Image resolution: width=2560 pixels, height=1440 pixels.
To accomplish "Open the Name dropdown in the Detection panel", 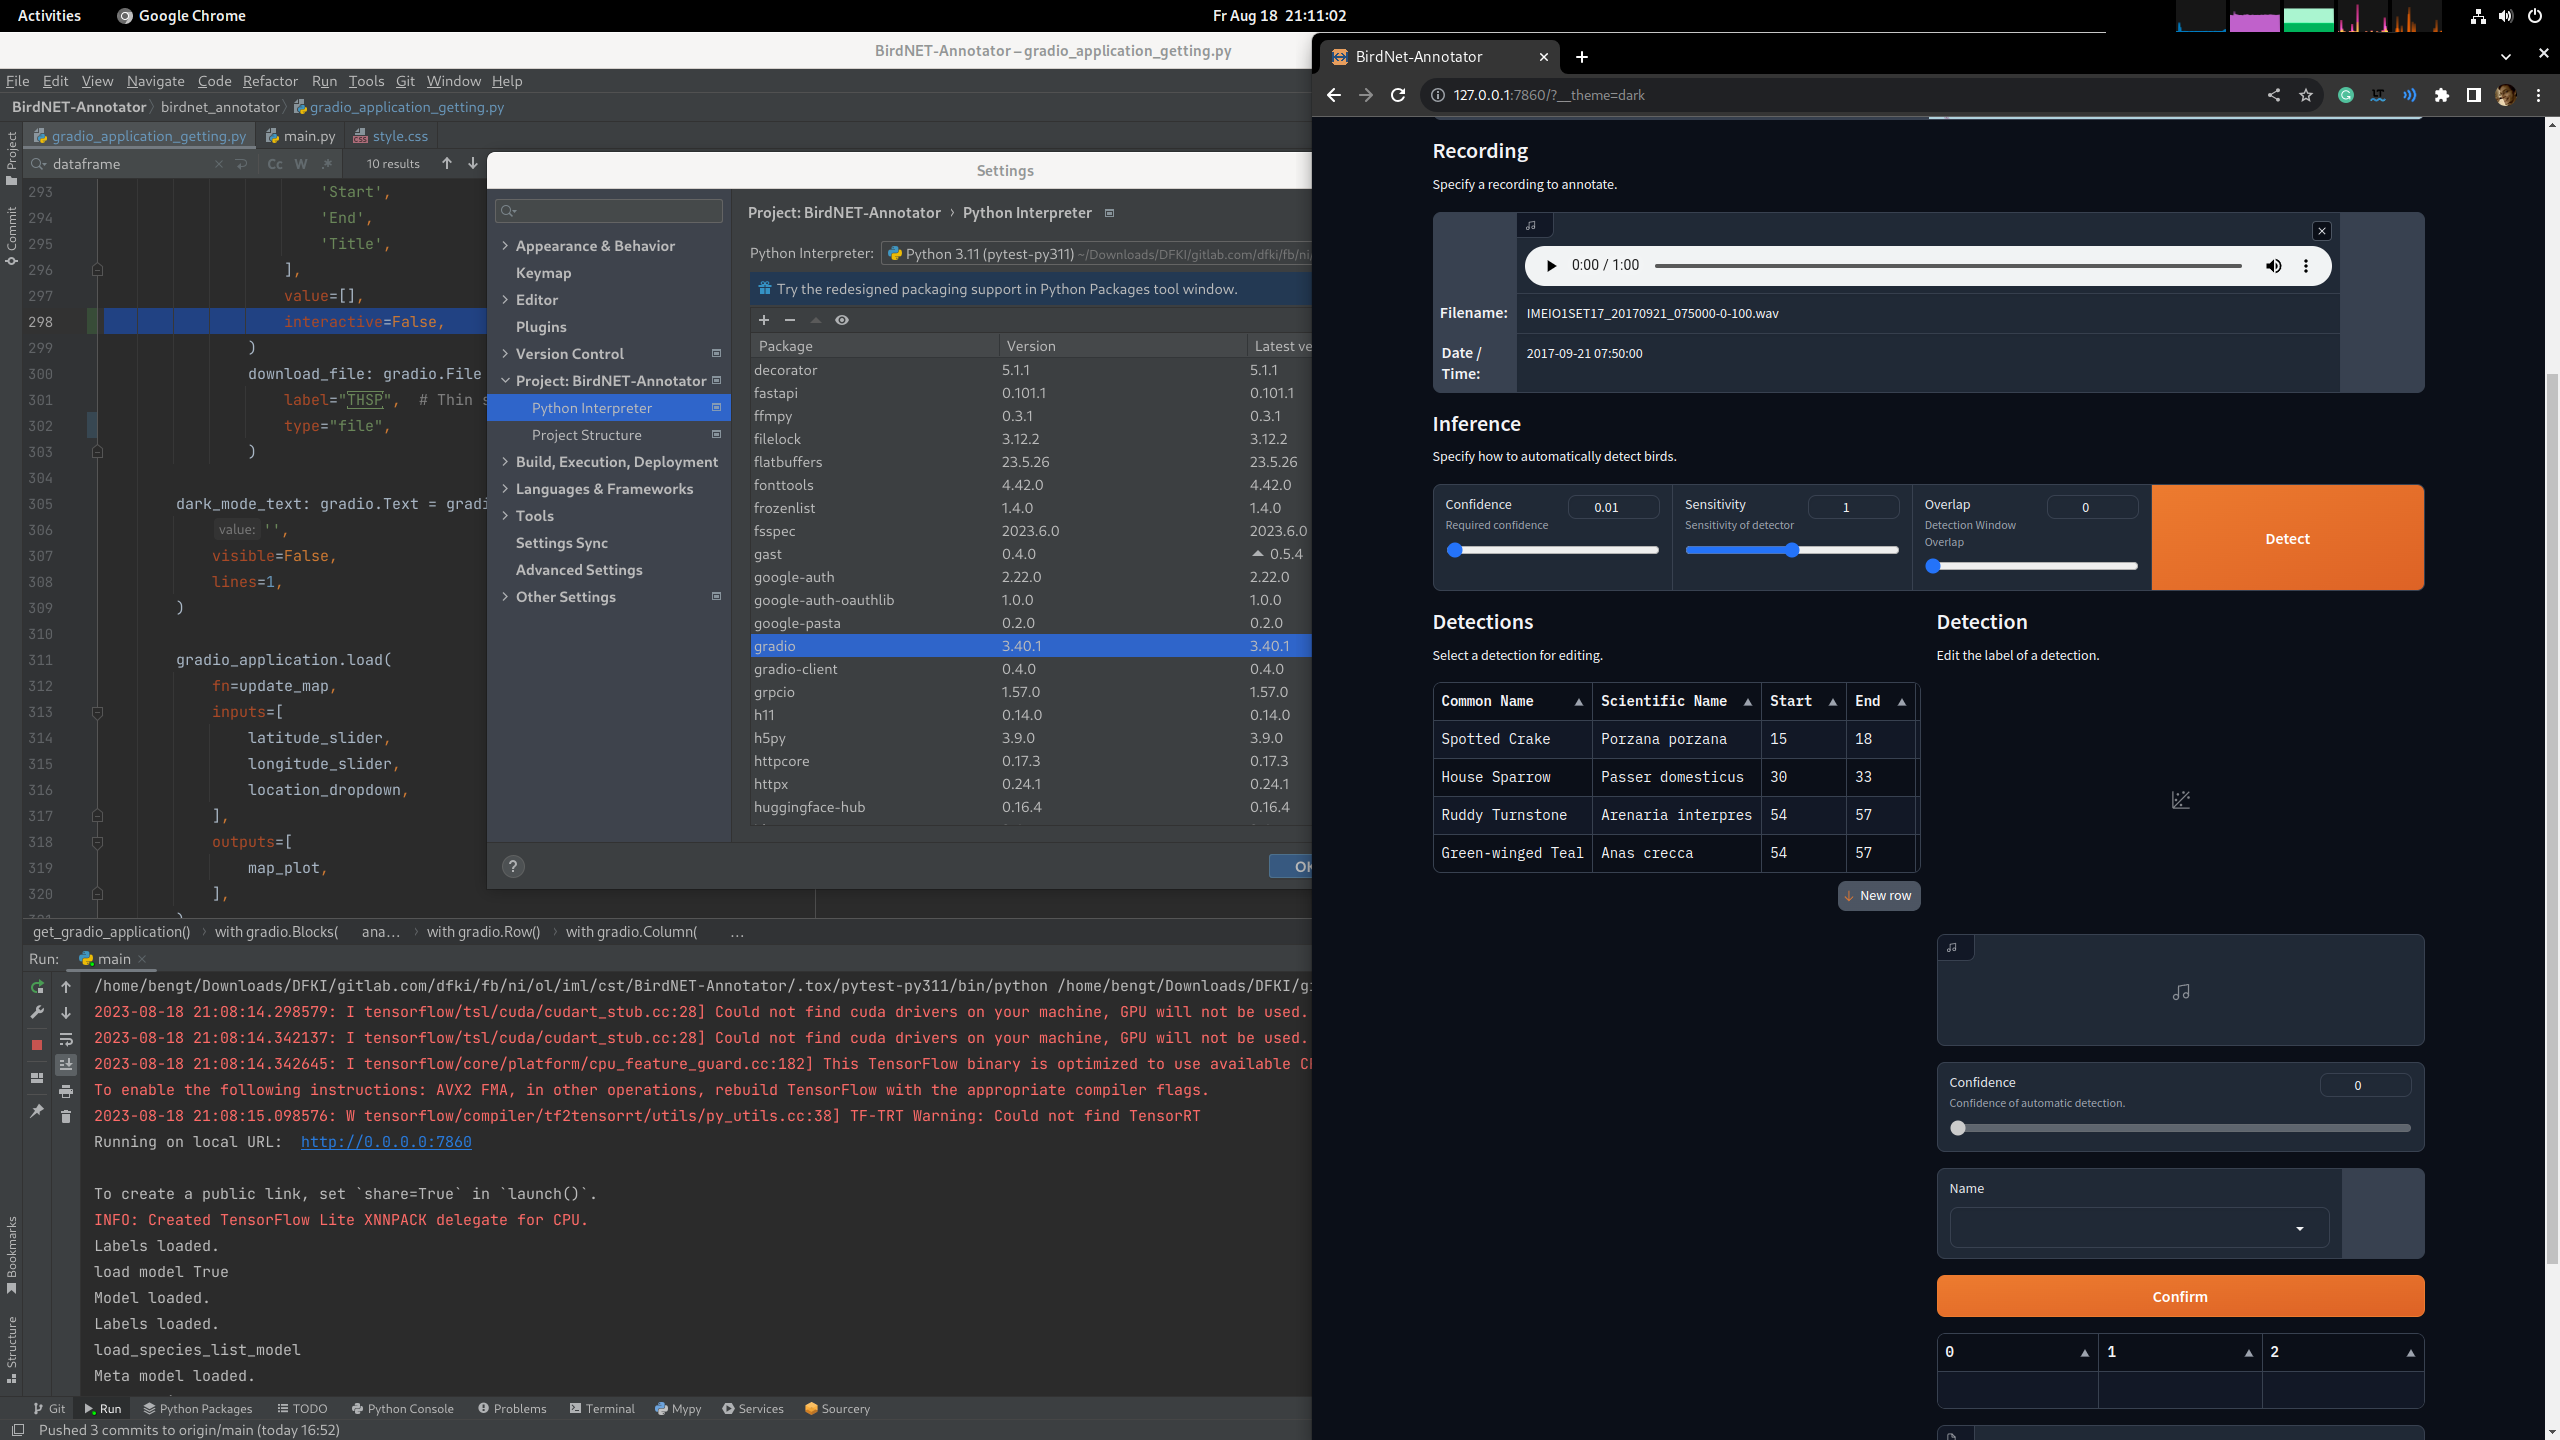I will tap(2301, 1228).
